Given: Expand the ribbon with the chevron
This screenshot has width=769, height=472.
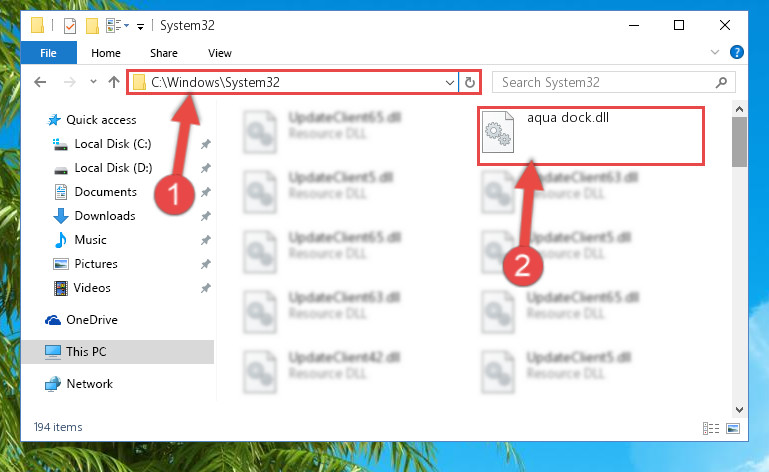Looking at the screenshot, I should click(x=715, y=52).
